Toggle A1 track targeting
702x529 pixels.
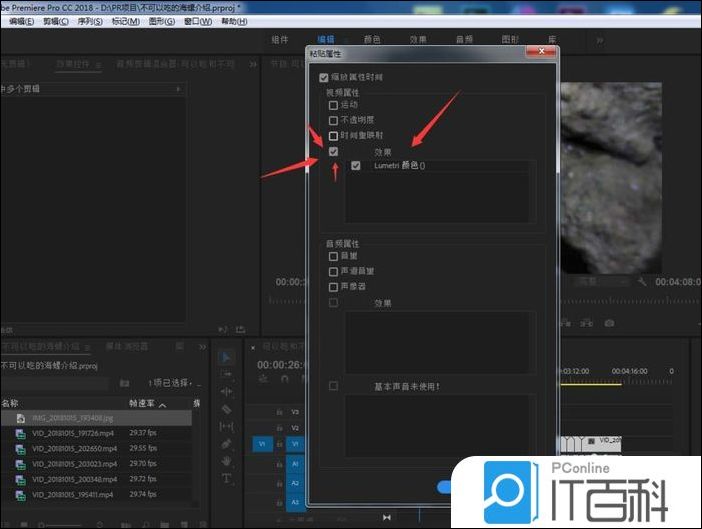pos(295,464)
